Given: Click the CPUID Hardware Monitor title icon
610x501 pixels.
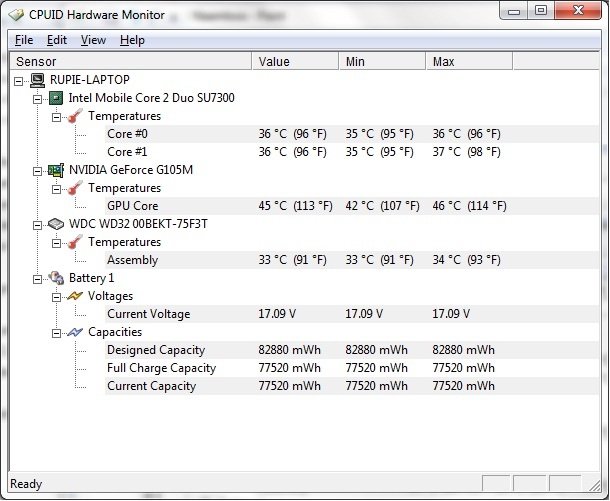Looking at the screenshot, I should (x=16, y=15).
